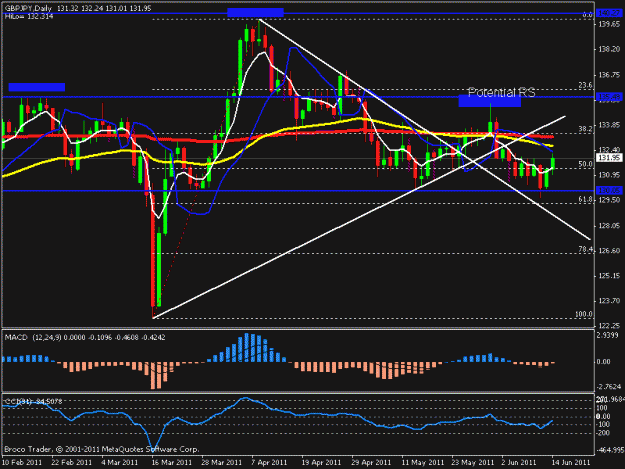Image resolution: width=625 pixels, height=469 pixels.
Task: Click the 7 Apr 2011 date label
Action: point(269,462)
